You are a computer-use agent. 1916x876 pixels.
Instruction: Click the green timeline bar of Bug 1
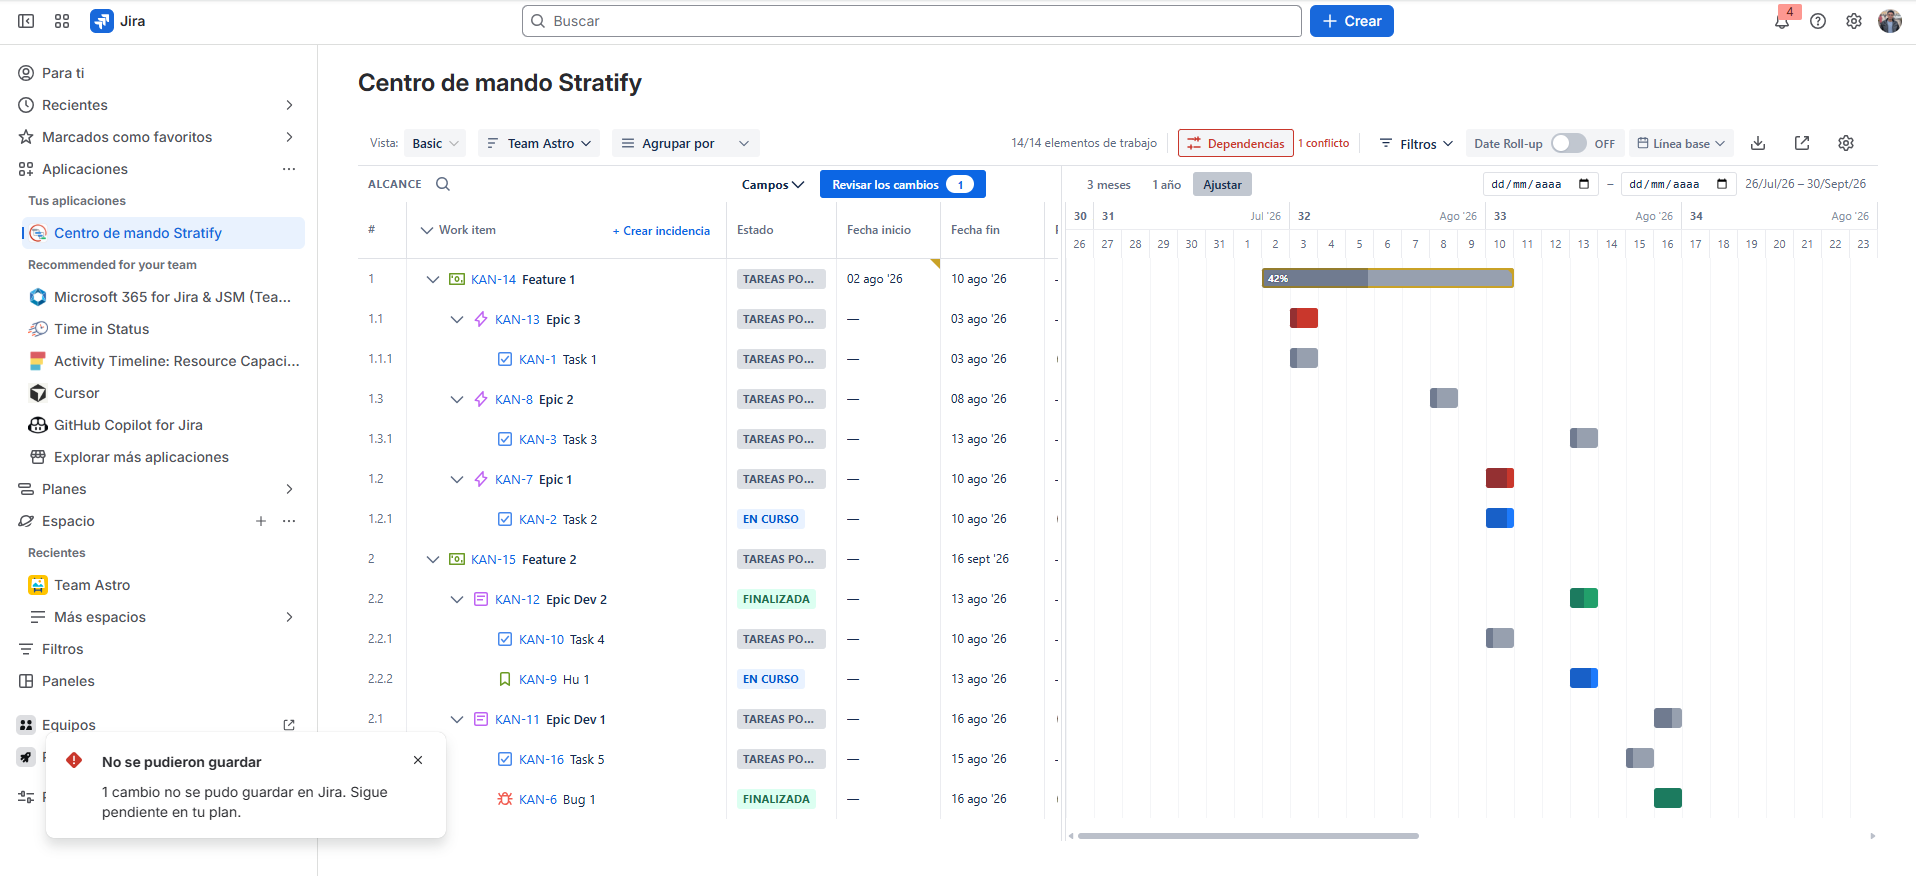[1667, 798]
